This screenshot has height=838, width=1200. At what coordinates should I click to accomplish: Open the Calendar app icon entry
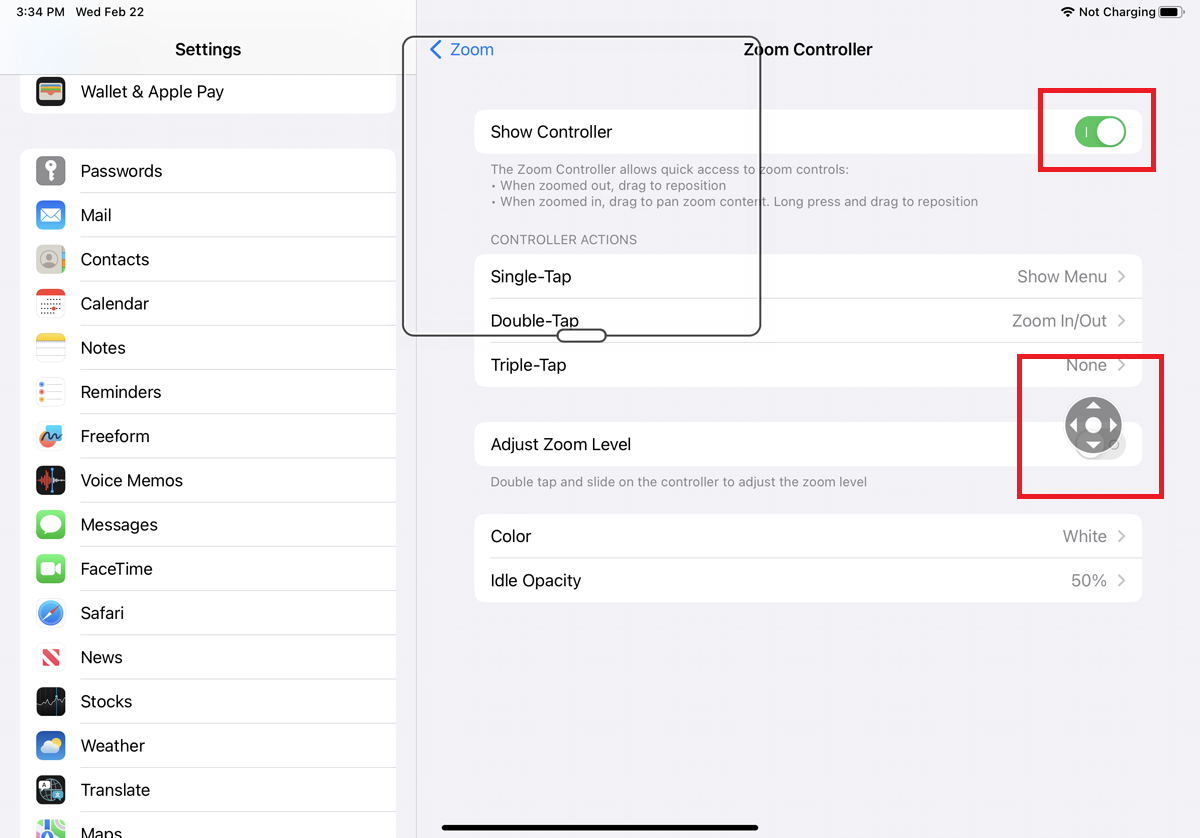(51, 304)
